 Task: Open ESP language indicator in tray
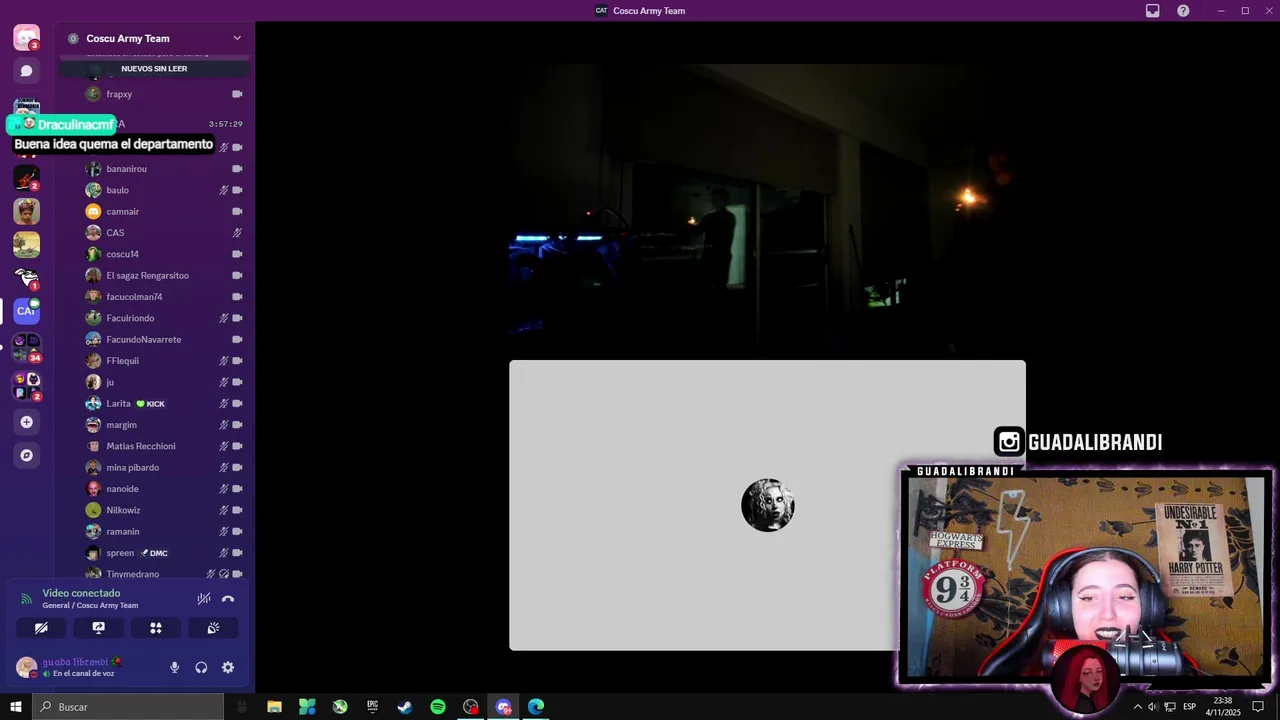[1189, 707]
